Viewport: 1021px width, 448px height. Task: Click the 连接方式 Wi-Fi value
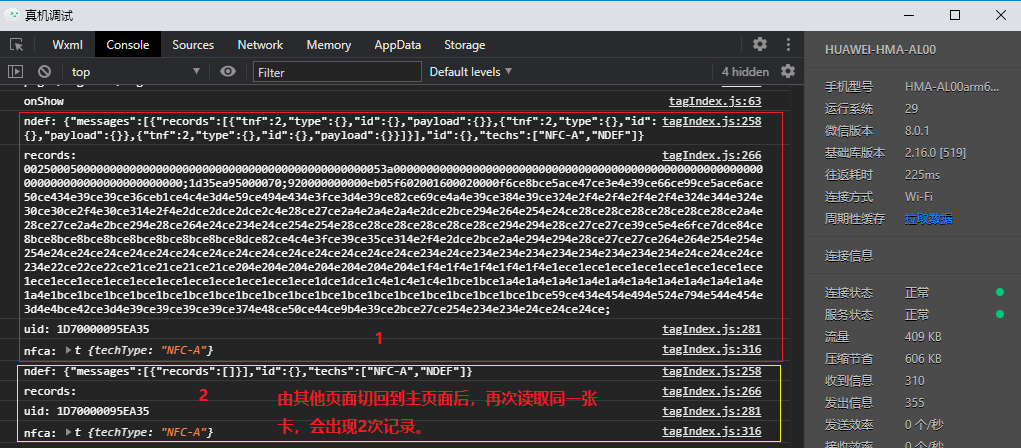click(919, 197)
